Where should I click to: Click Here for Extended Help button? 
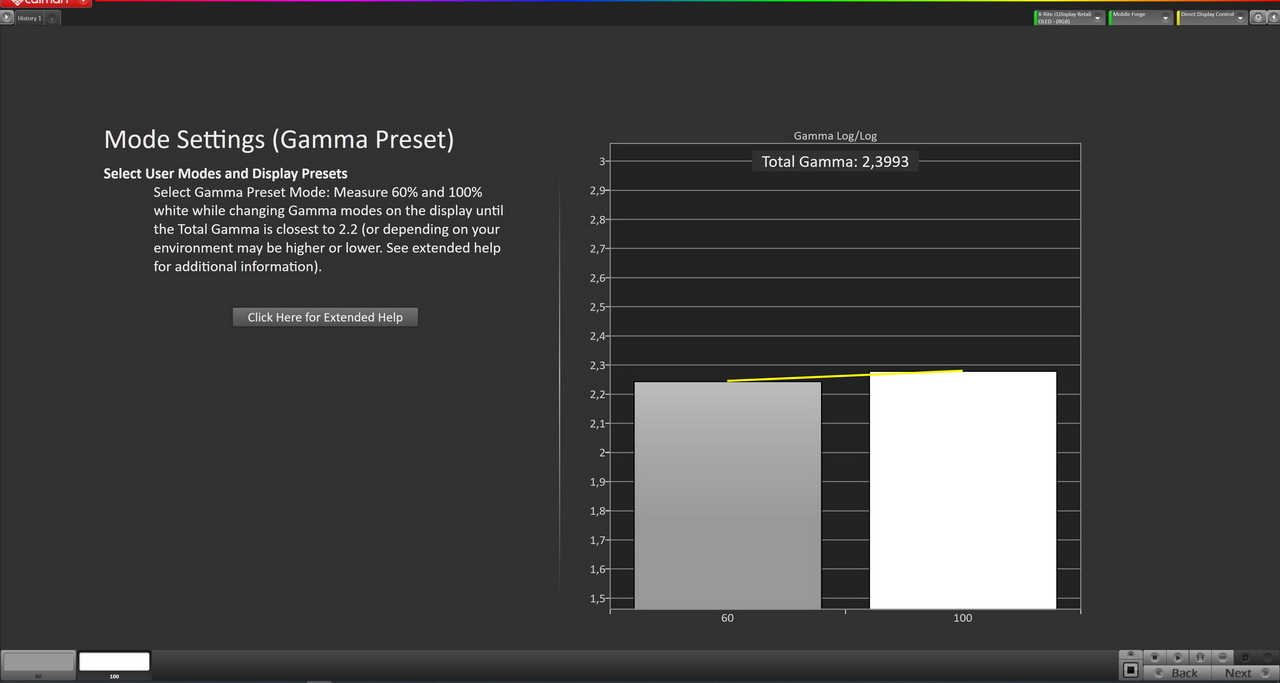tap(325, 317)
